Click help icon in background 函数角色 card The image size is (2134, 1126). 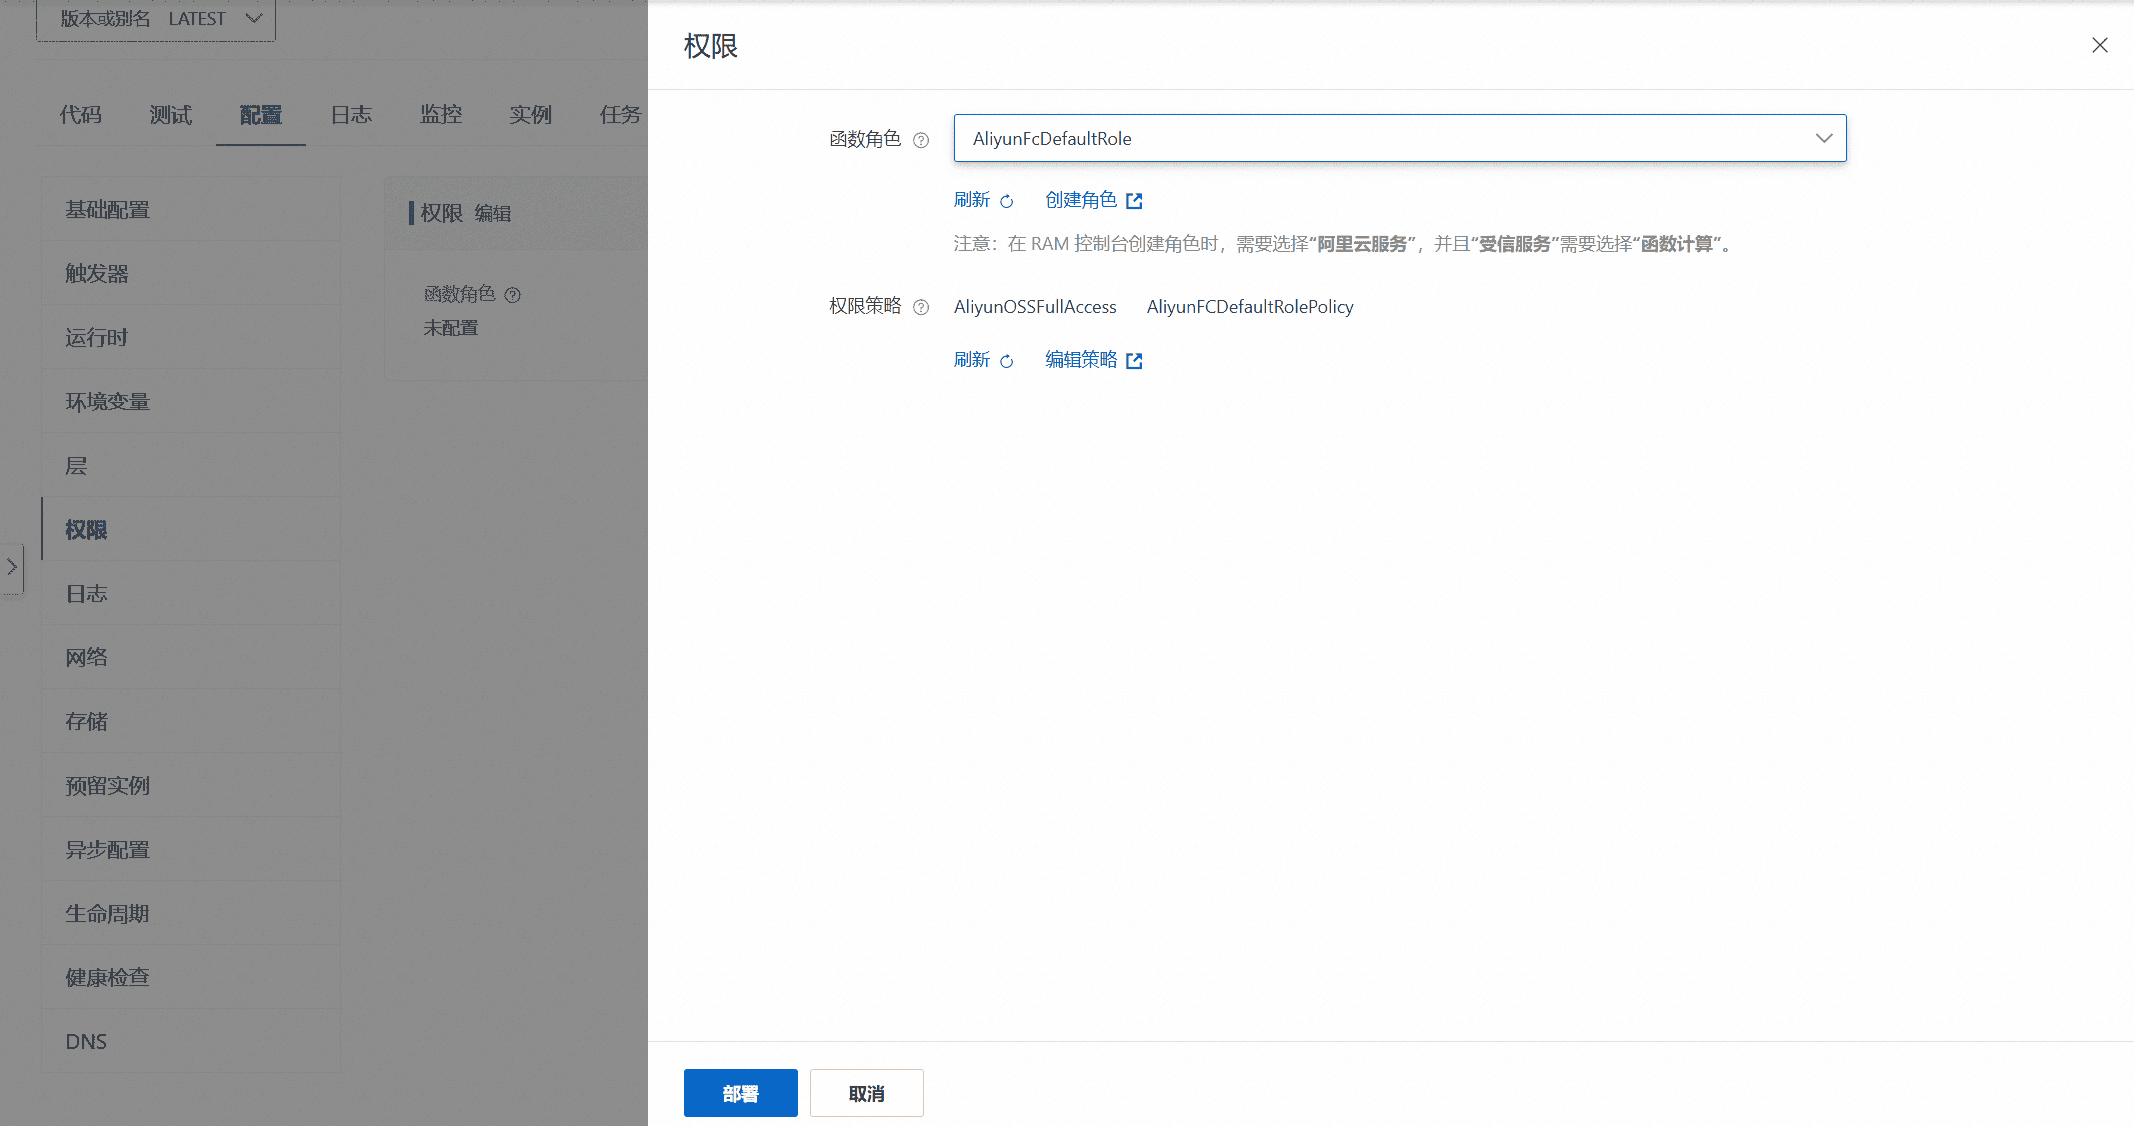[513, 295]
